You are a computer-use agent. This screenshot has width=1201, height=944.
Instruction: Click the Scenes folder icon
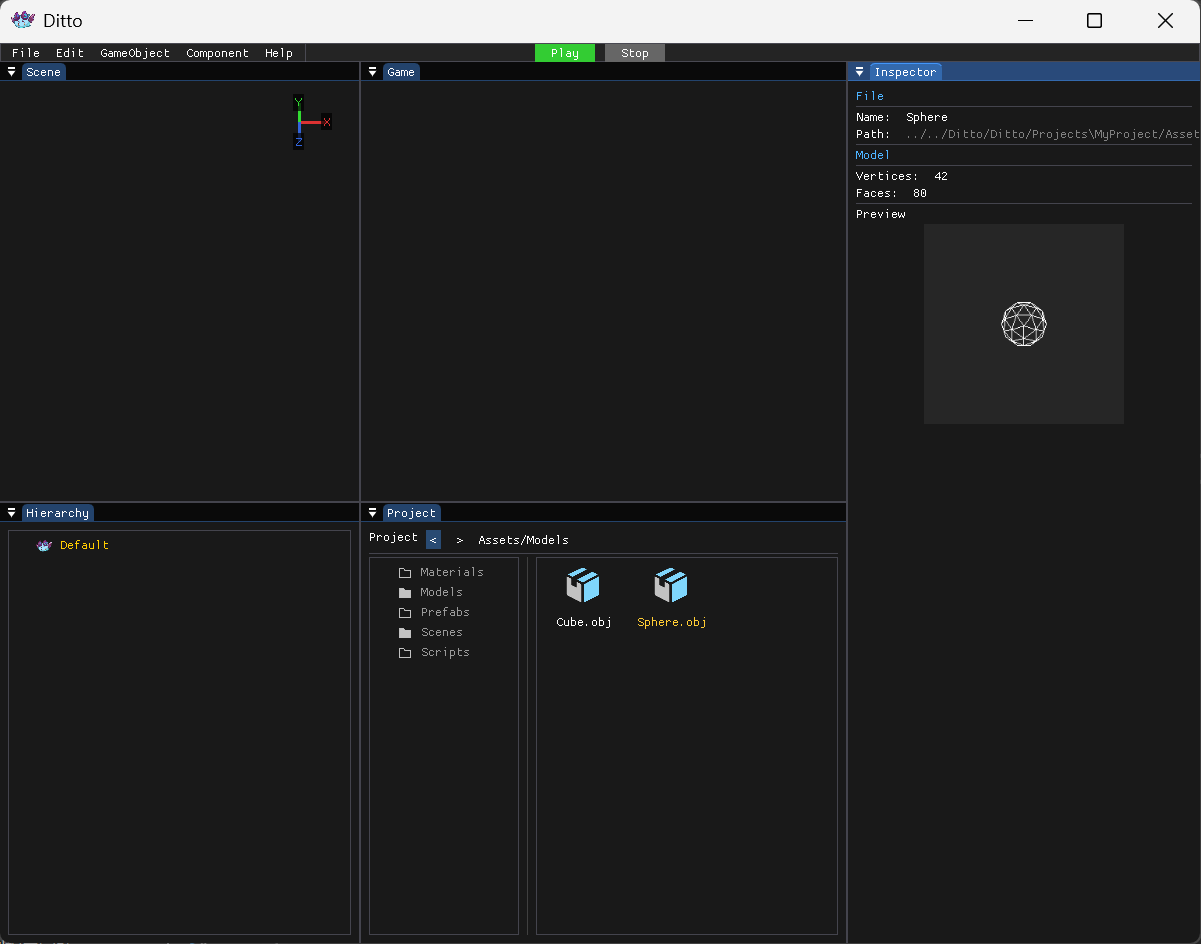[x=405, y=633]
